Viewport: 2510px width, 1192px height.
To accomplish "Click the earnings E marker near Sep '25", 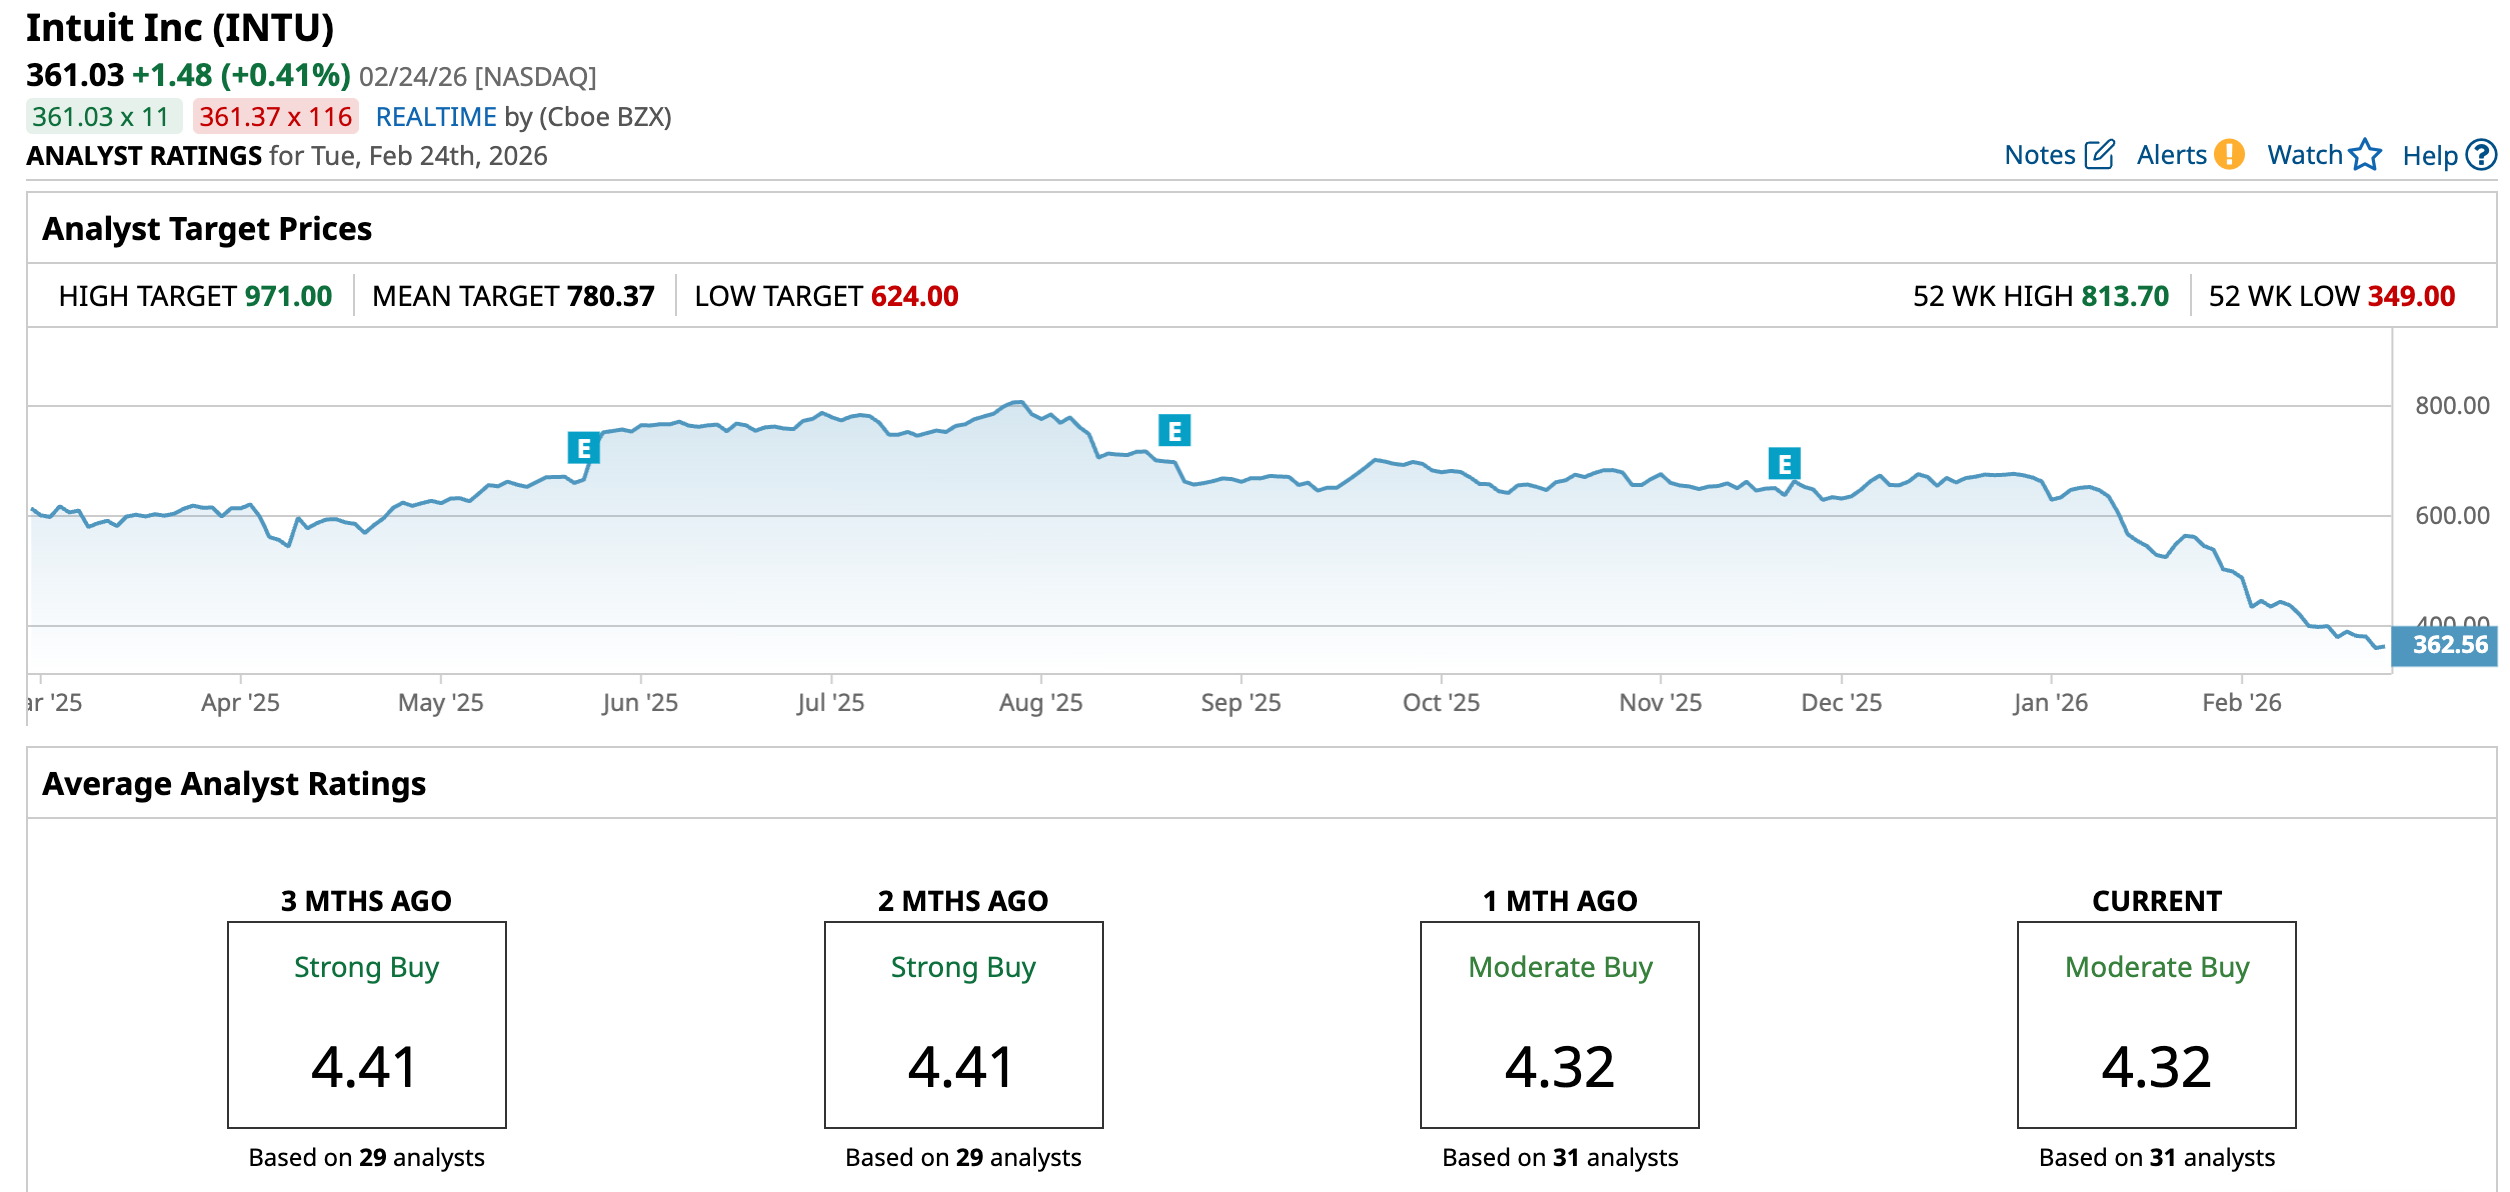I will (1174, 431).
